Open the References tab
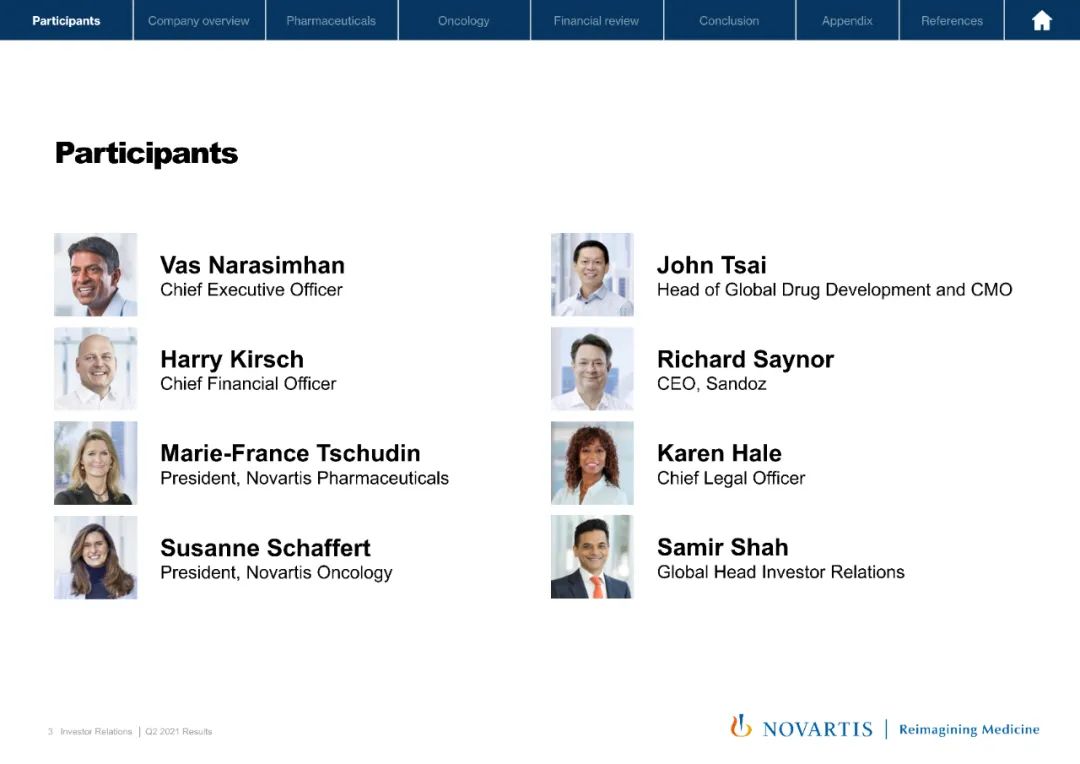 click(x=951, y=20)
